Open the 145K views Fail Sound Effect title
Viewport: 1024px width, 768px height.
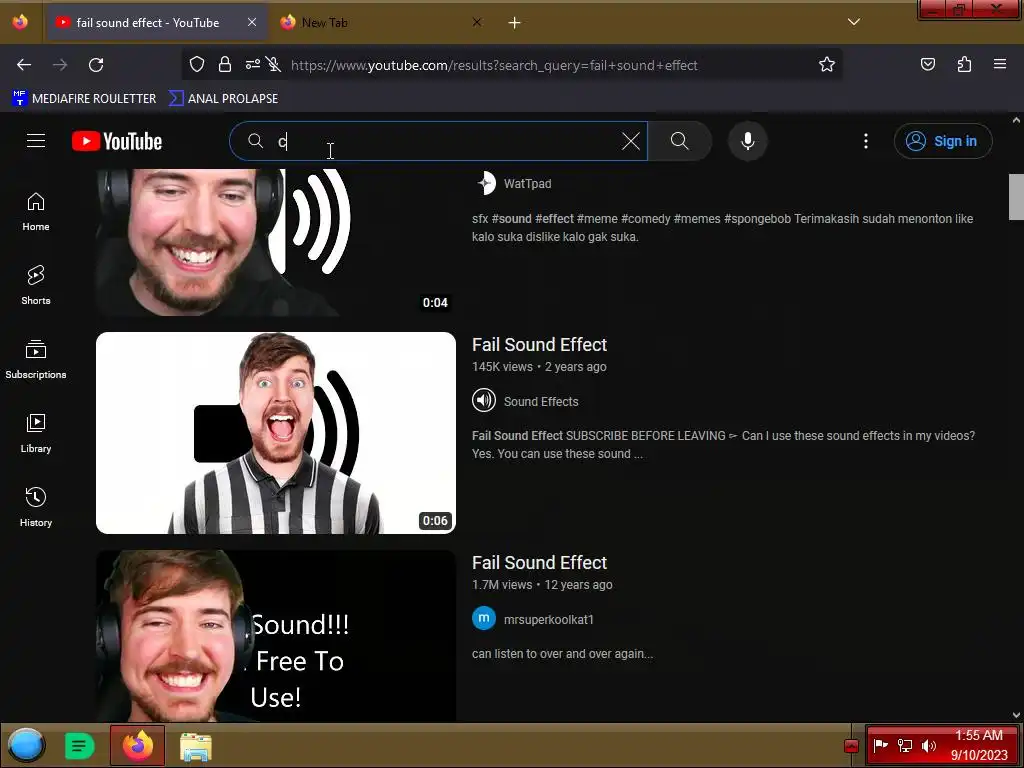539,345
